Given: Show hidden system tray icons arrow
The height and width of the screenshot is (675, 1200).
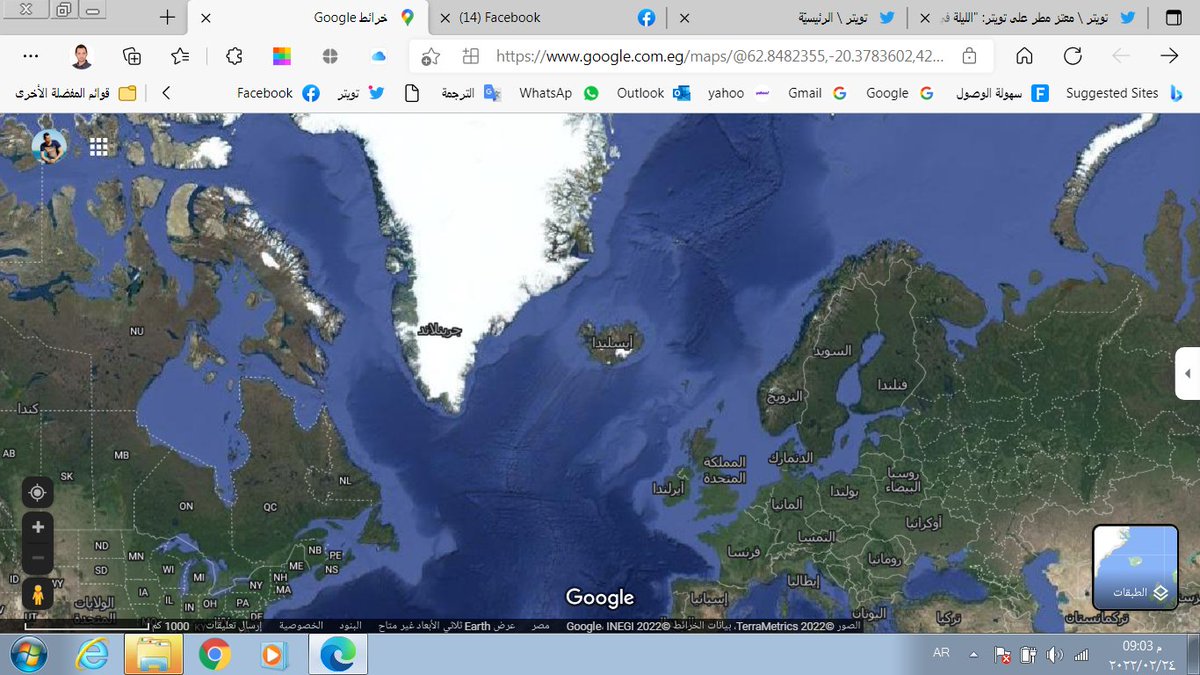Looking at the screenshot, I should point(974,654).
